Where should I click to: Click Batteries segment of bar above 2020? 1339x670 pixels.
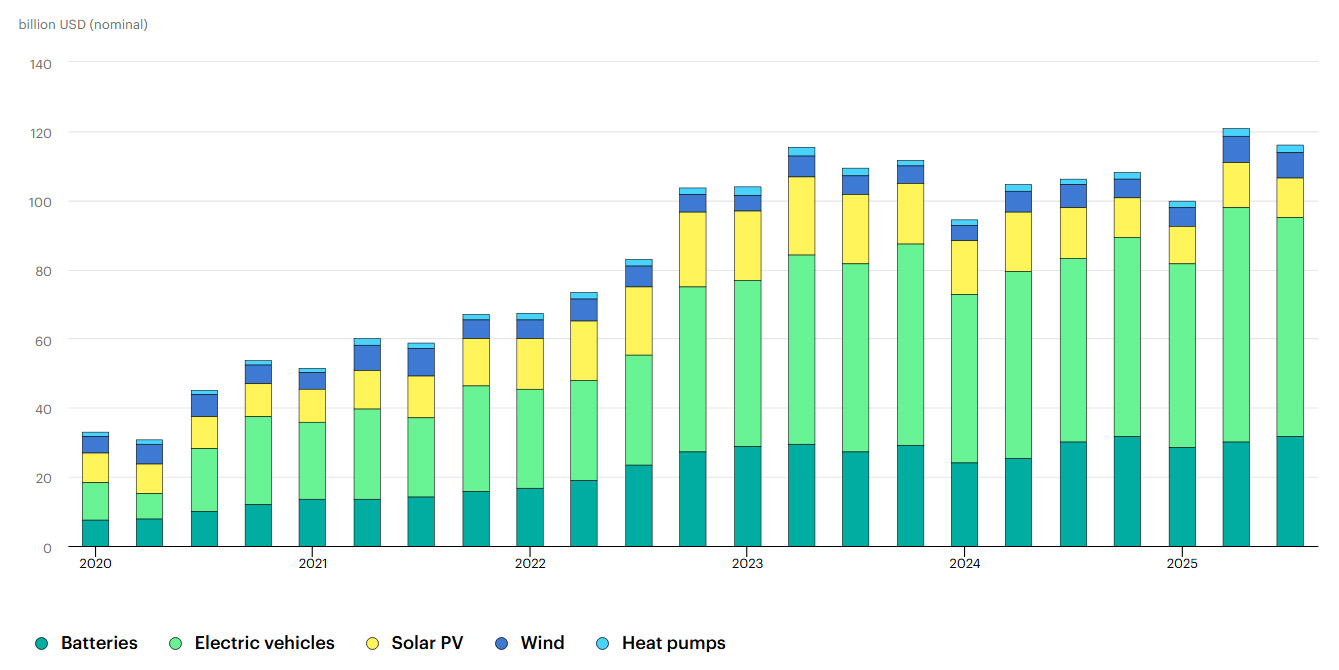pyautogui.click(x=95, y=533)
